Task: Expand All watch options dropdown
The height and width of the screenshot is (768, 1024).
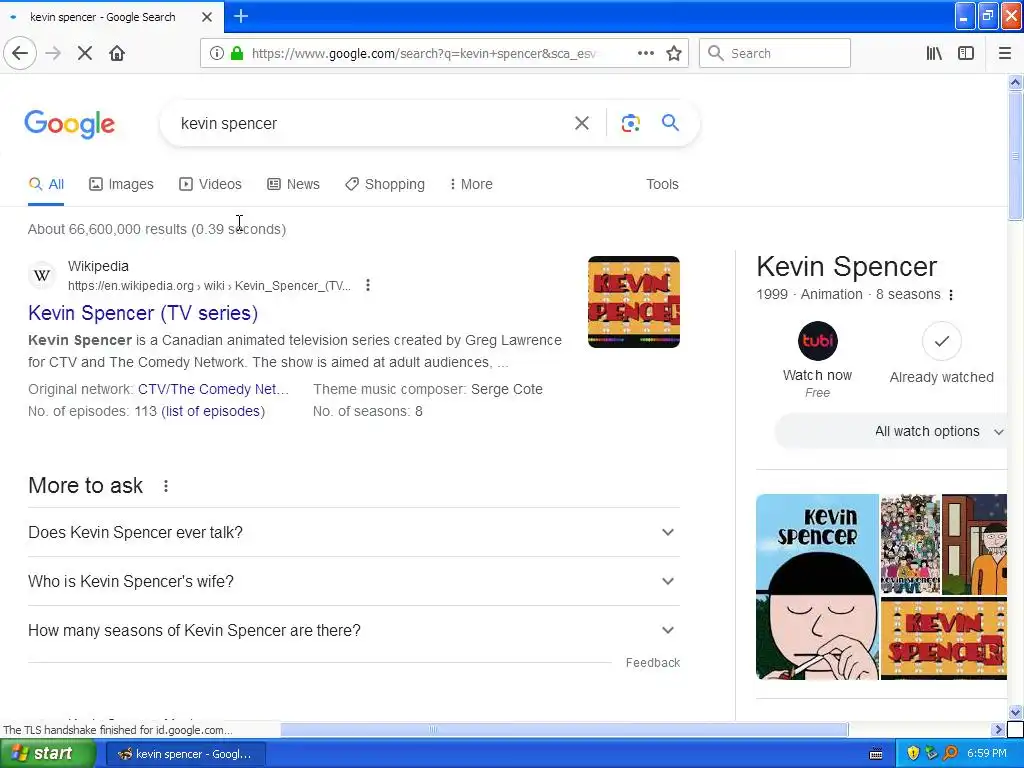Action: 891,432
